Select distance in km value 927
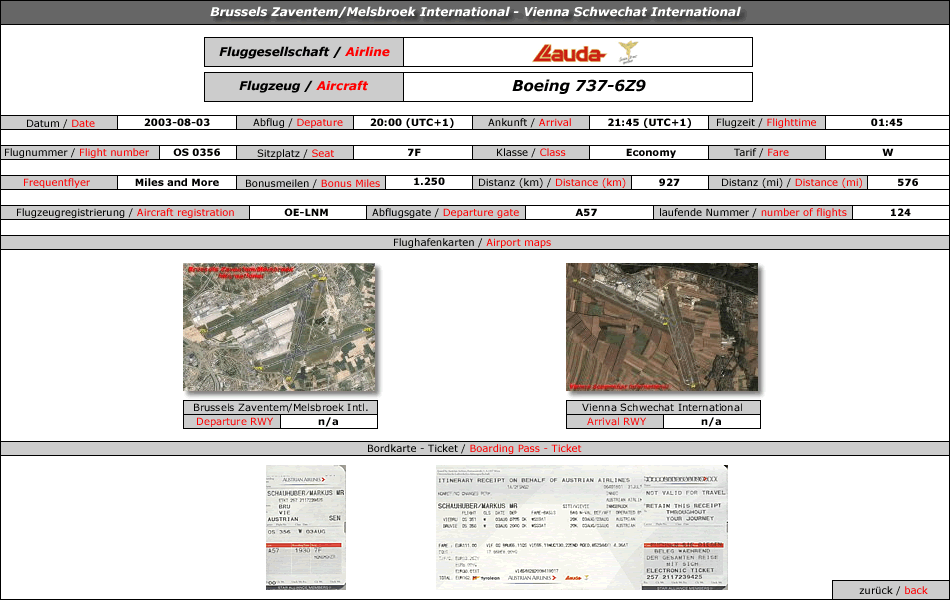The width and height of the screenshot is (950, 600). coord(669,182)
